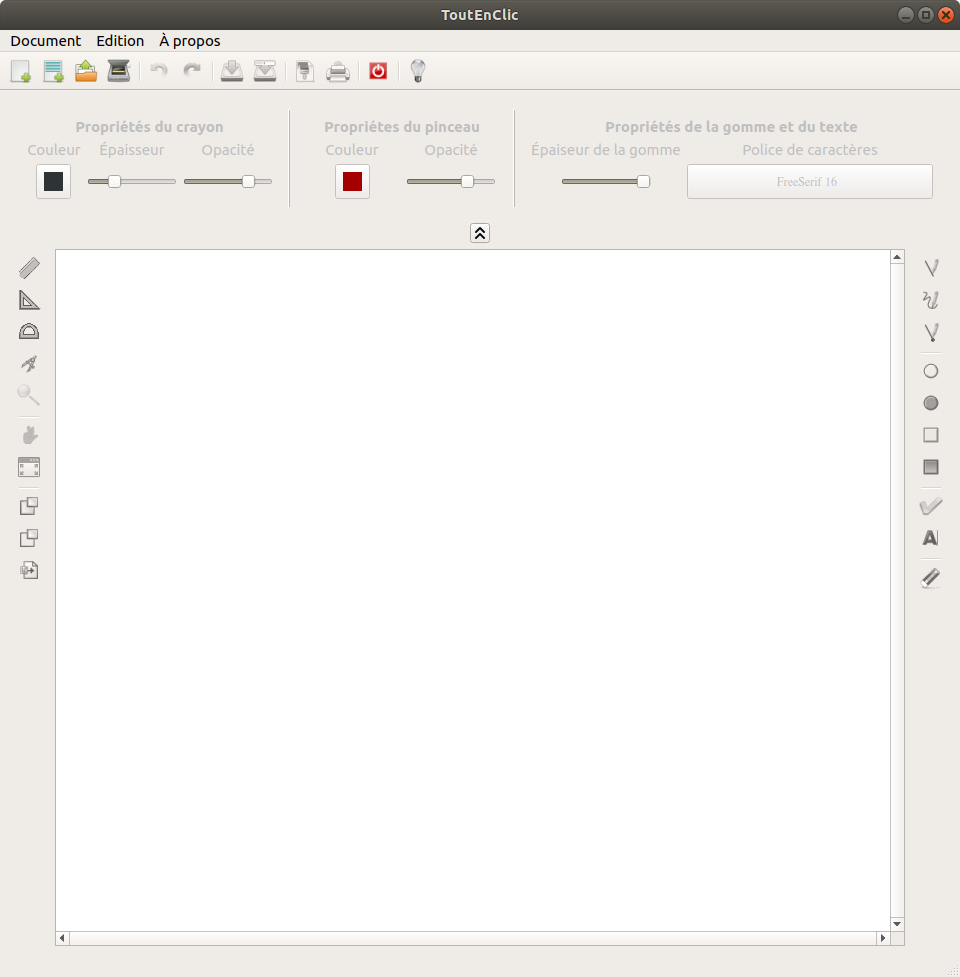Open the À propos menu
The width and height of the screenshot is (960, 977).
pos(190,41)
